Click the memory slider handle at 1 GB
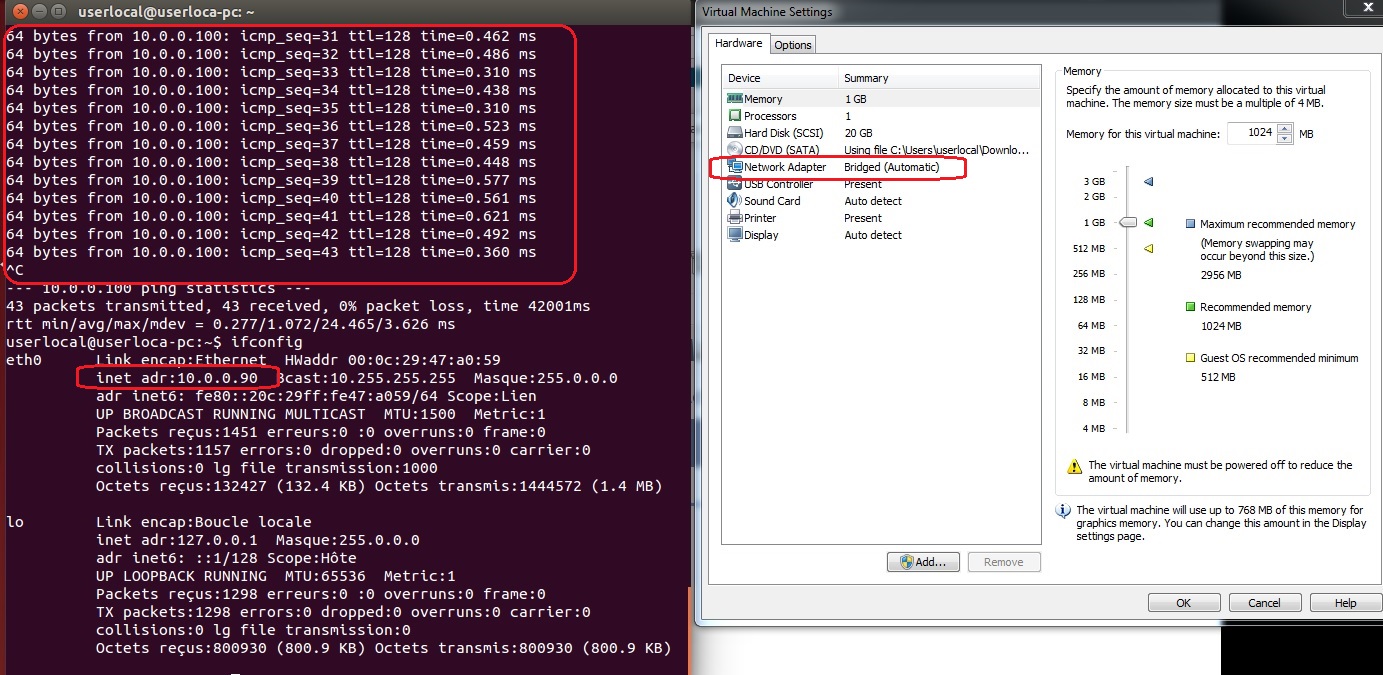 pos(1128,223)
